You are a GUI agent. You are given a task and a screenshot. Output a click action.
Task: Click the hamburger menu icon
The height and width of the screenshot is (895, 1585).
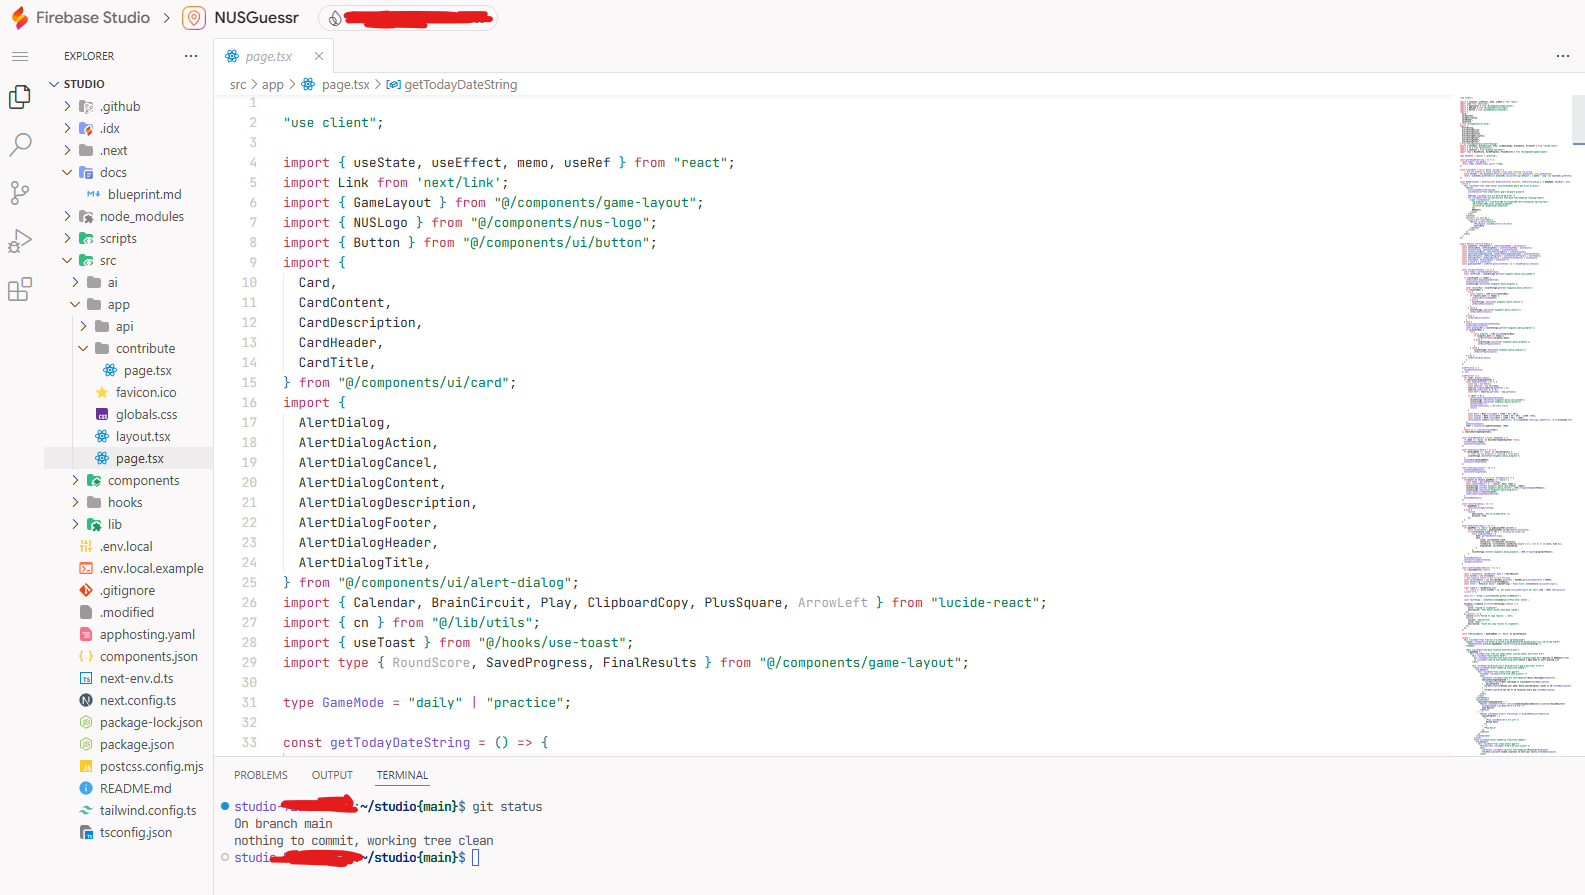coord(20,57)
